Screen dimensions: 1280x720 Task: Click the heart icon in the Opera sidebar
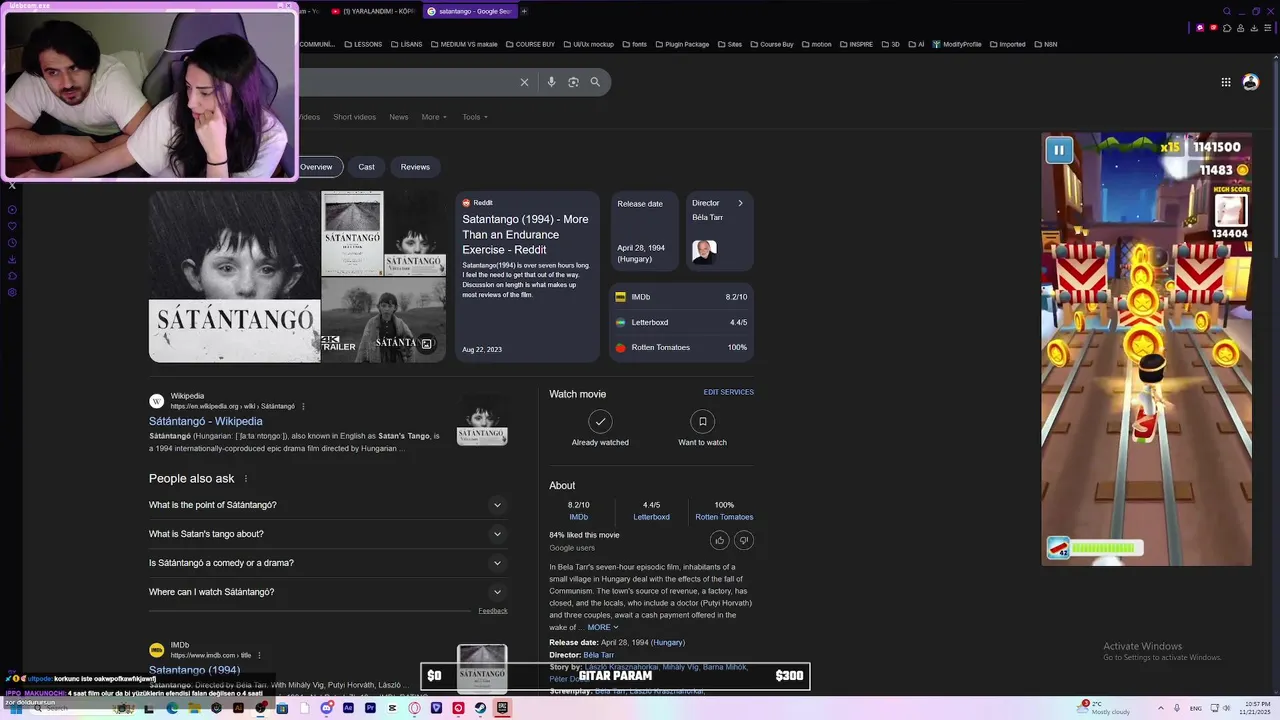(x=12, y=226)
